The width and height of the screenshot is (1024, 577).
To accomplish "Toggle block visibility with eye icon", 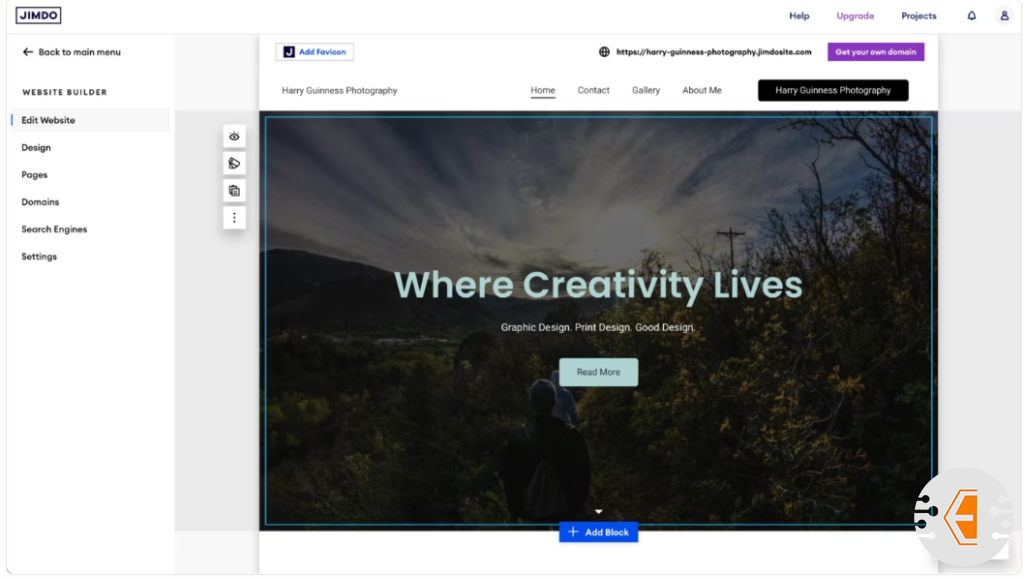I will click(234, 137).
